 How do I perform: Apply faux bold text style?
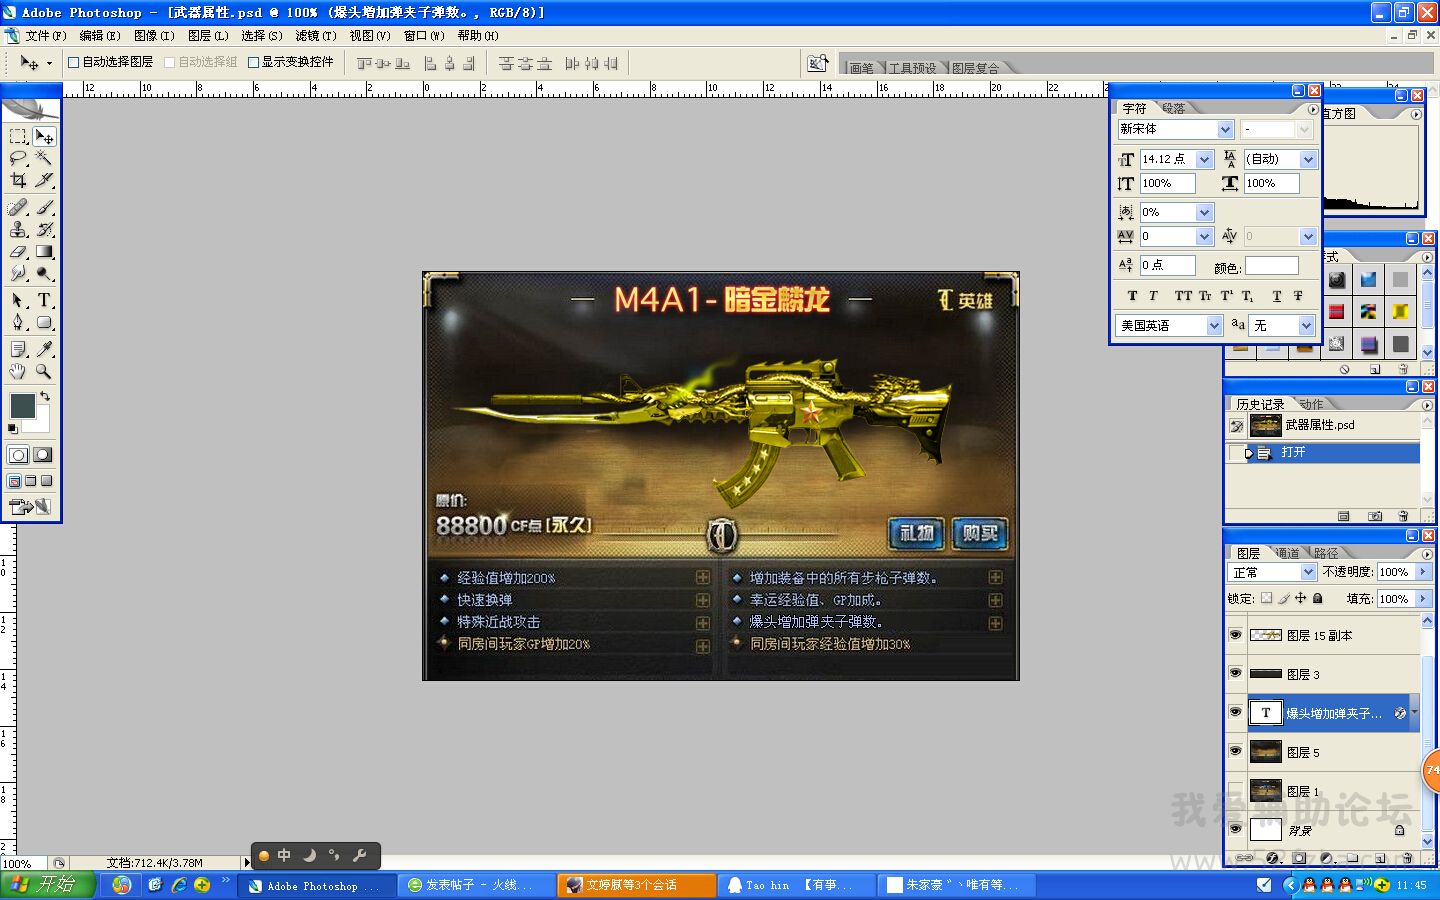tap(1132, 296)
